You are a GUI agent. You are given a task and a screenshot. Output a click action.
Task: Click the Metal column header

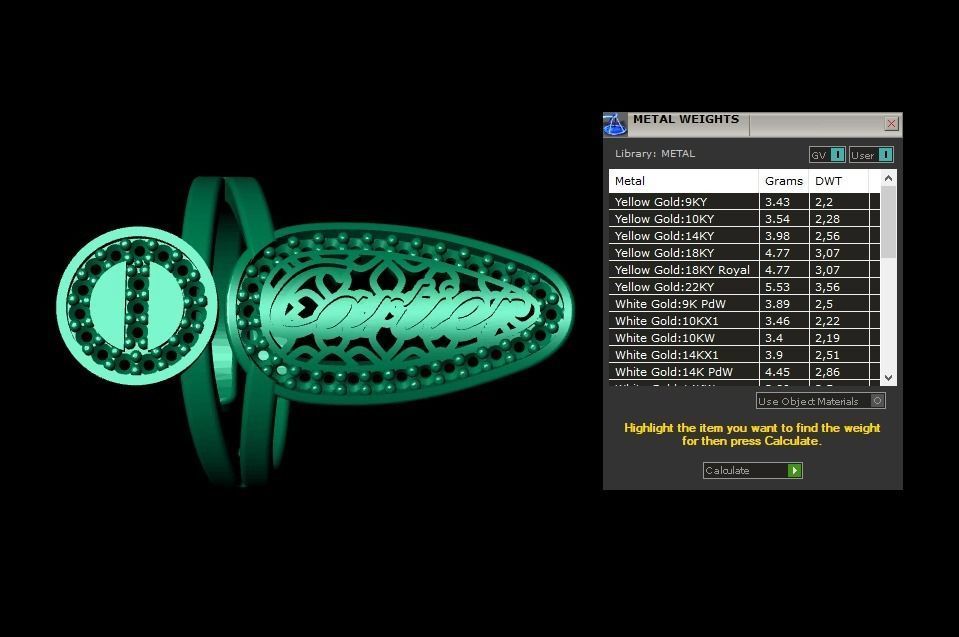[x=684, y=181]
